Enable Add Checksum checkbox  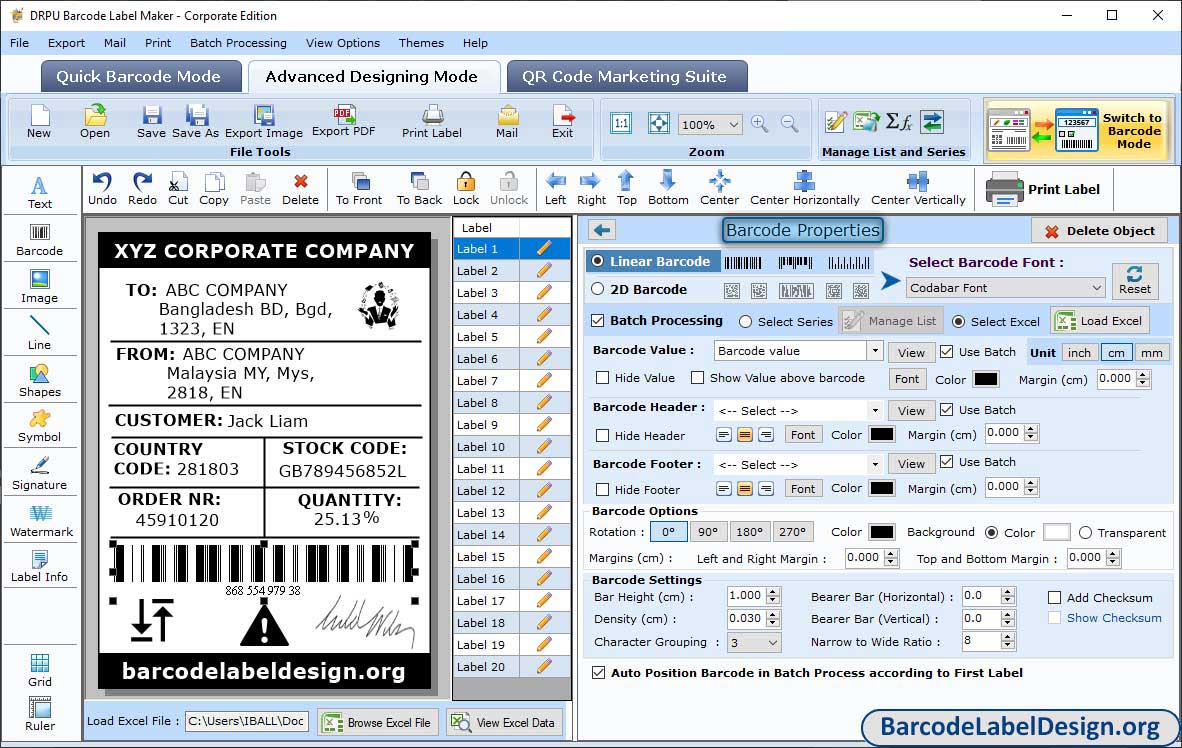(x=1055, y=598)
